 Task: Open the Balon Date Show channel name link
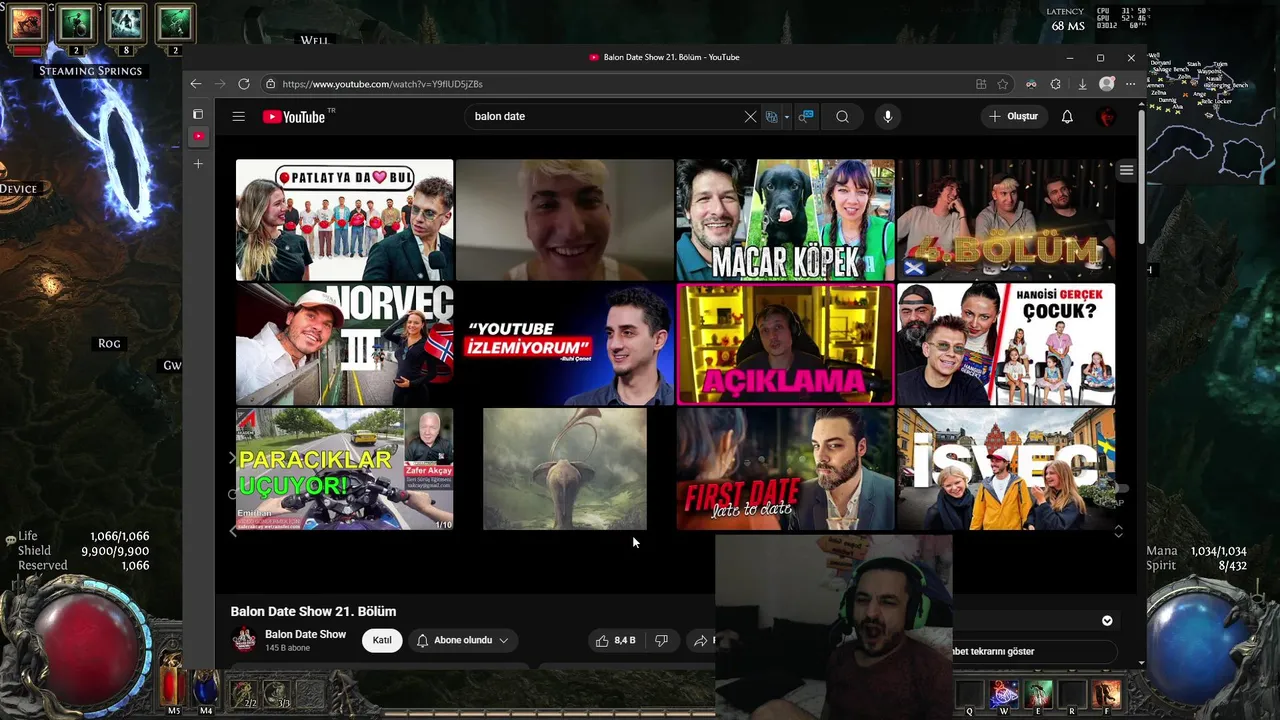coord(305,634)
